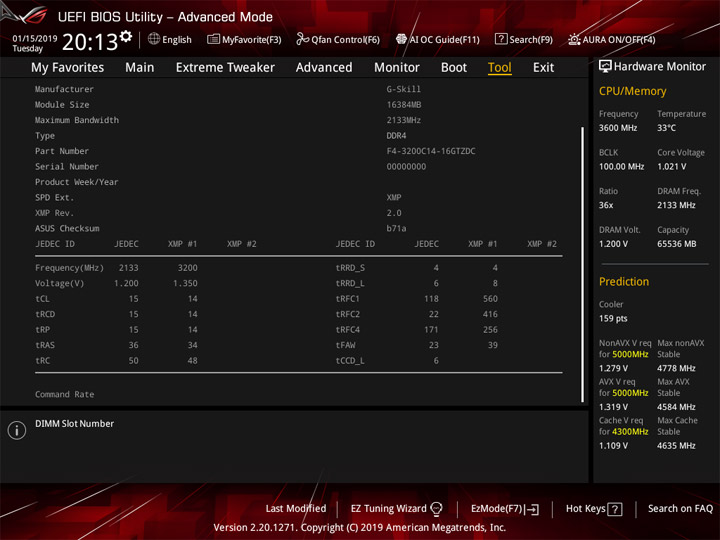Switch to the Main tab
Screen dimensions: 720x540
click(x=140, y=68)
